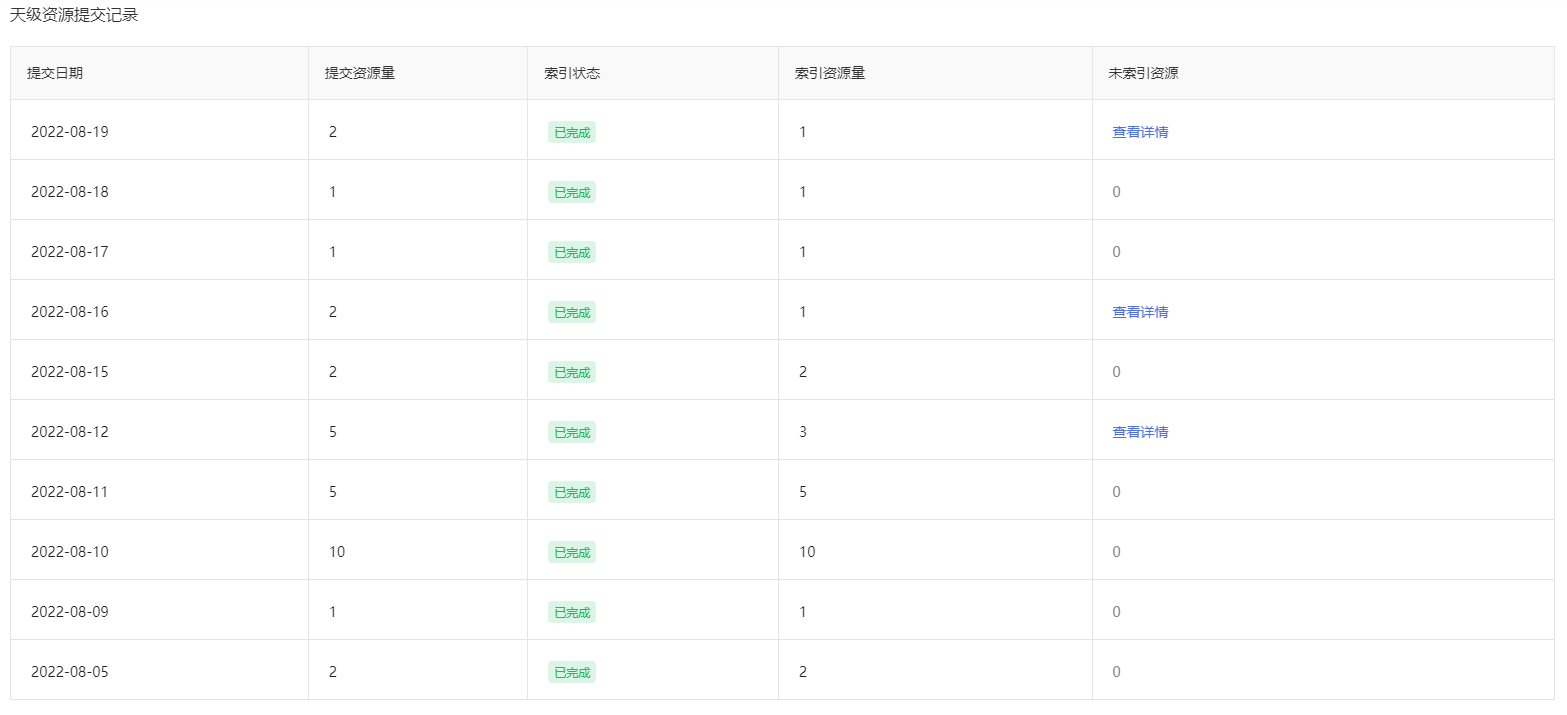Click the 天级资源提交记录 title text
This screenshot has width=1567, height=715.
[x=74, y=16]
